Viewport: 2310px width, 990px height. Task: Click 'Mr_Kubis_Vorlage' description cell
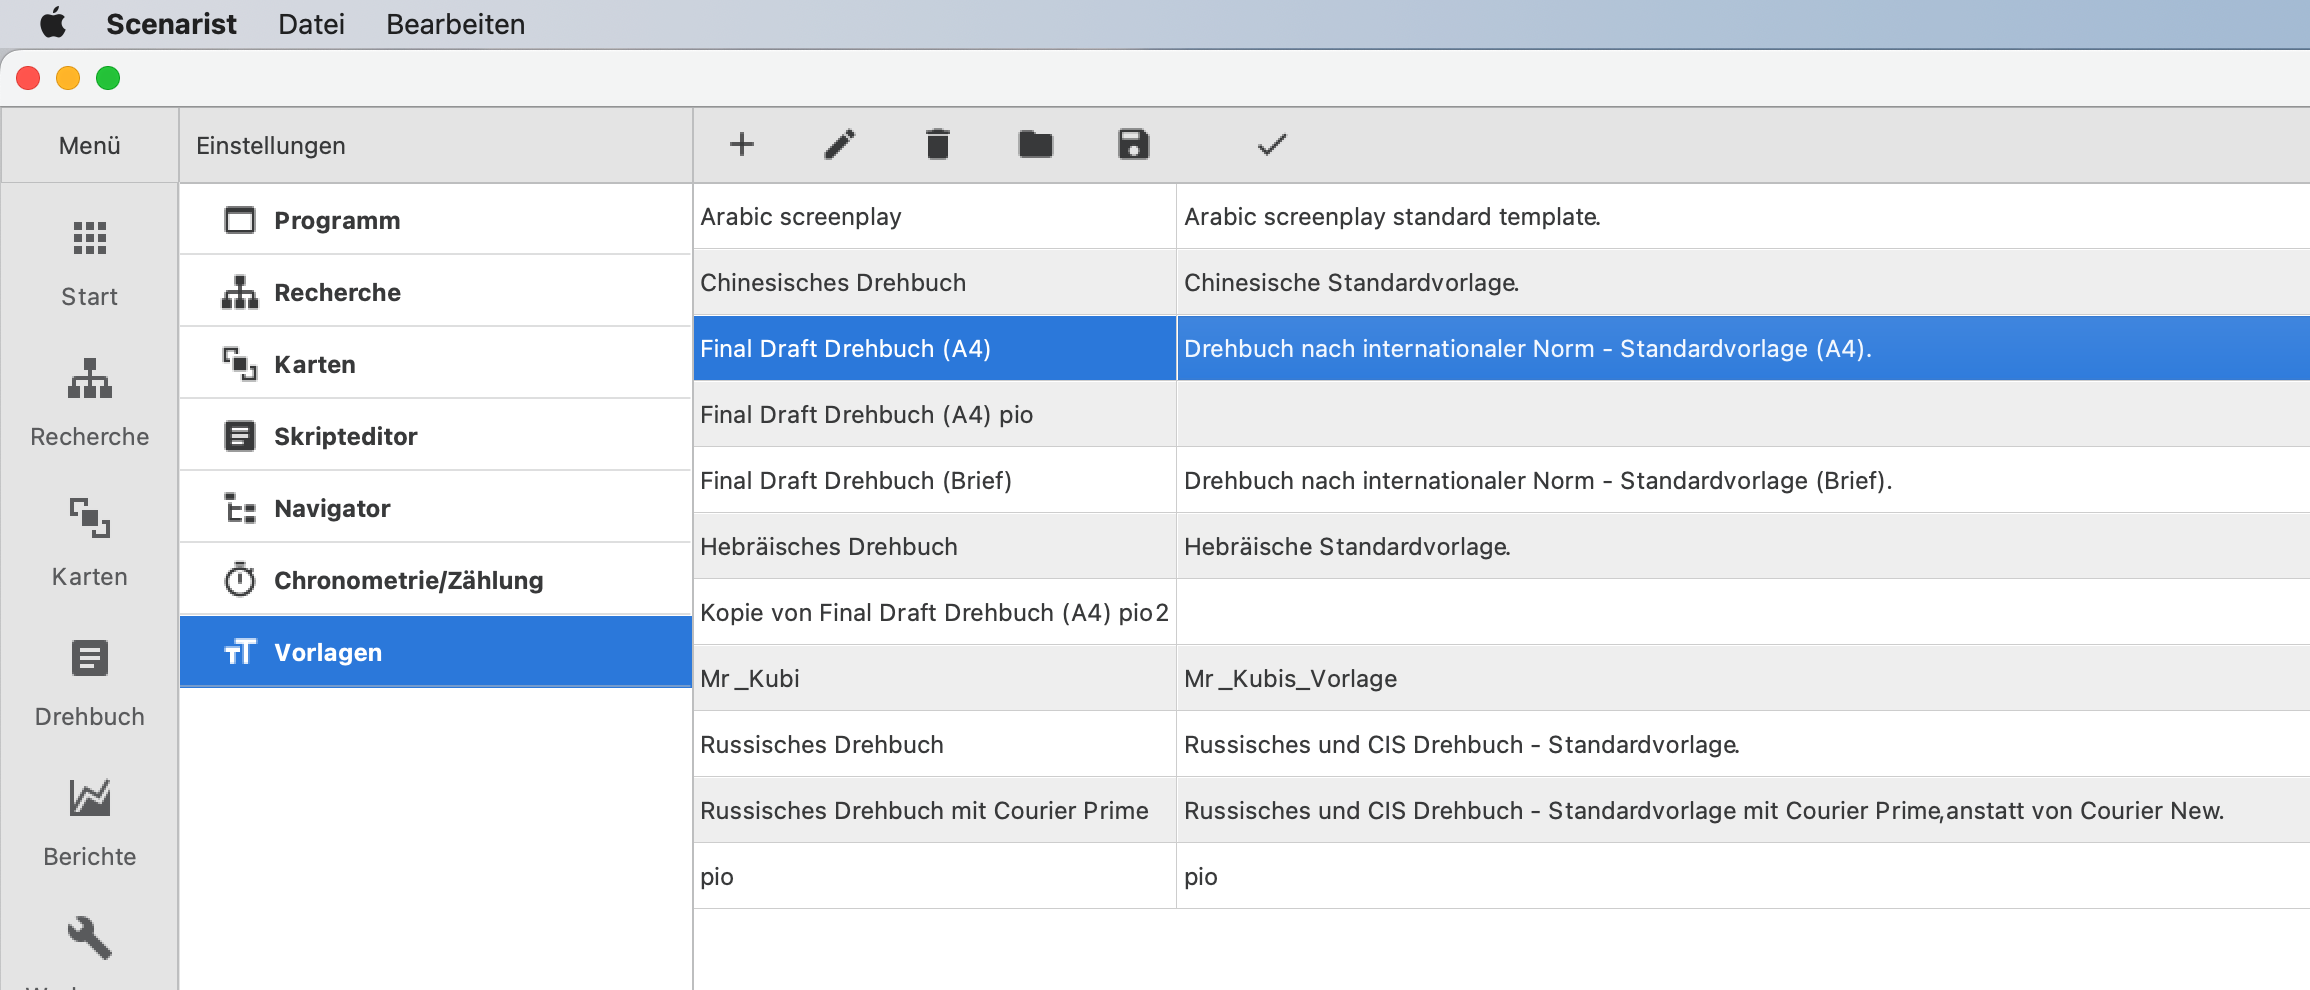[1743, 679]
